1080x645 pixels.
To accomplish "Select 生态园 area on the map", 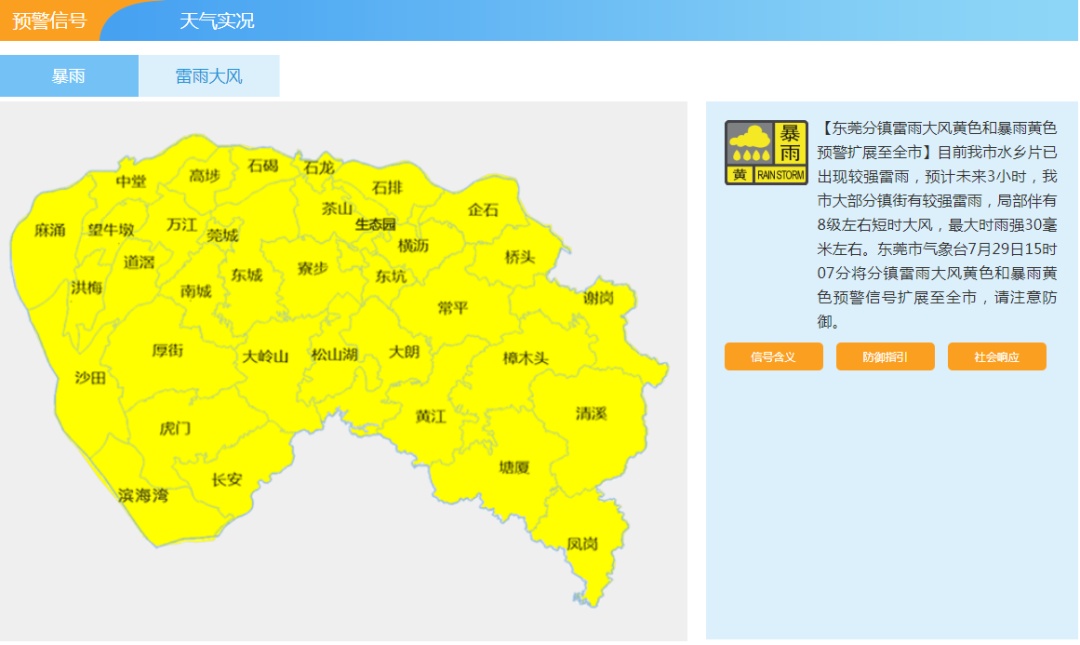I will pos(373,226).
